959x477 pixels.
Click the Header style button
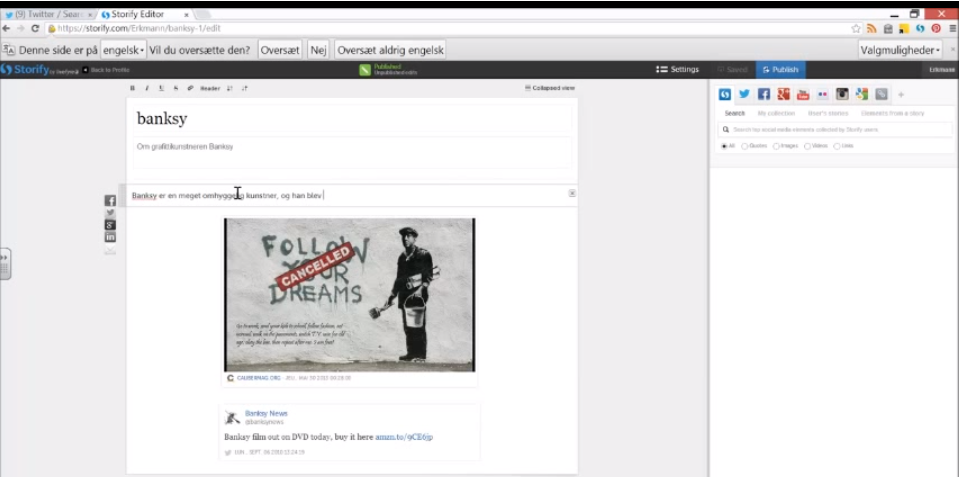tap(210, 88)
